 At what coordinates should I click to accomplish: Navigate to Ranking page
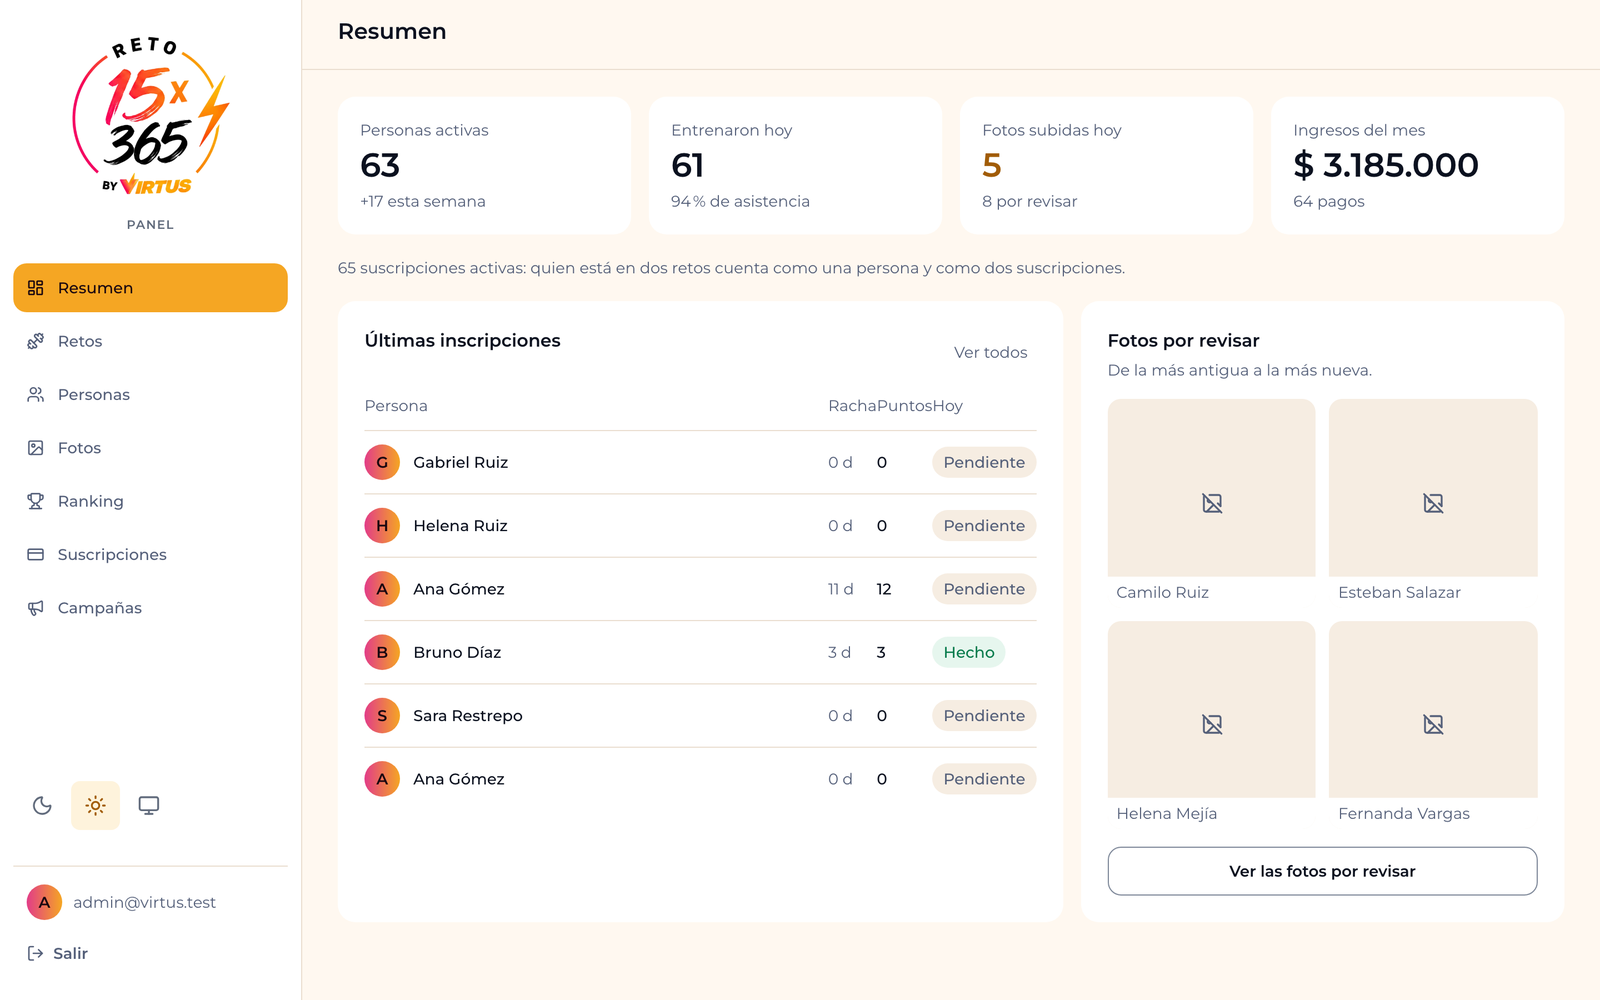[x=150, y=501]
